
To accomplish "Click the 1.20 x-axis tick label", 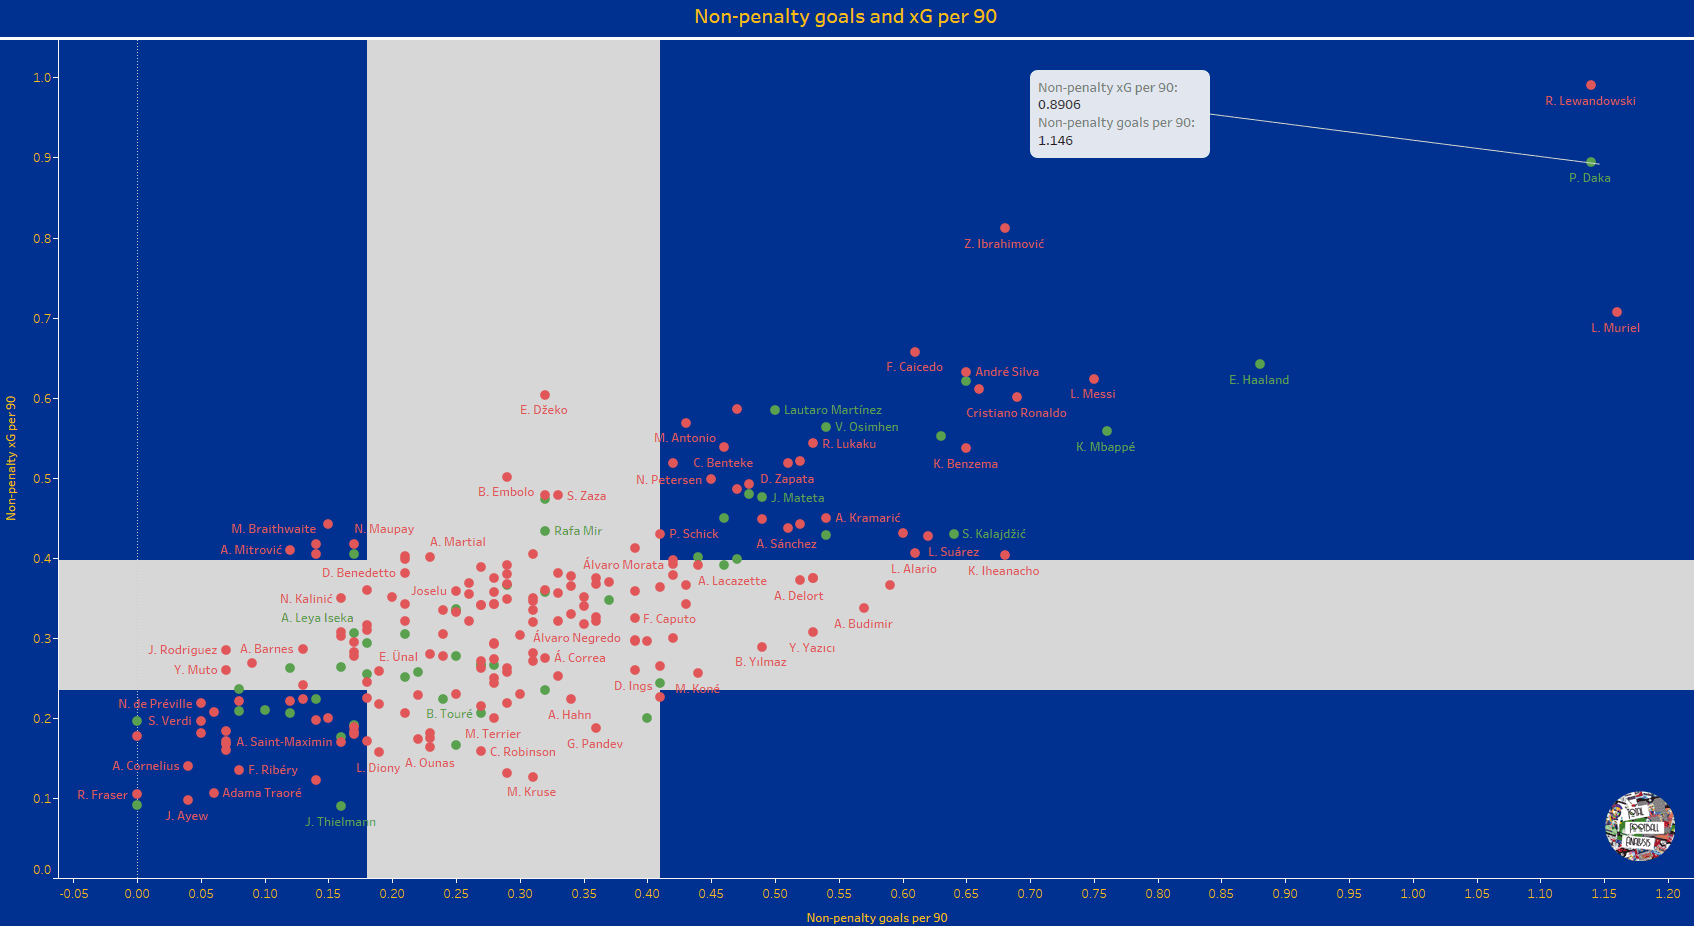I will click(1668, 894).
